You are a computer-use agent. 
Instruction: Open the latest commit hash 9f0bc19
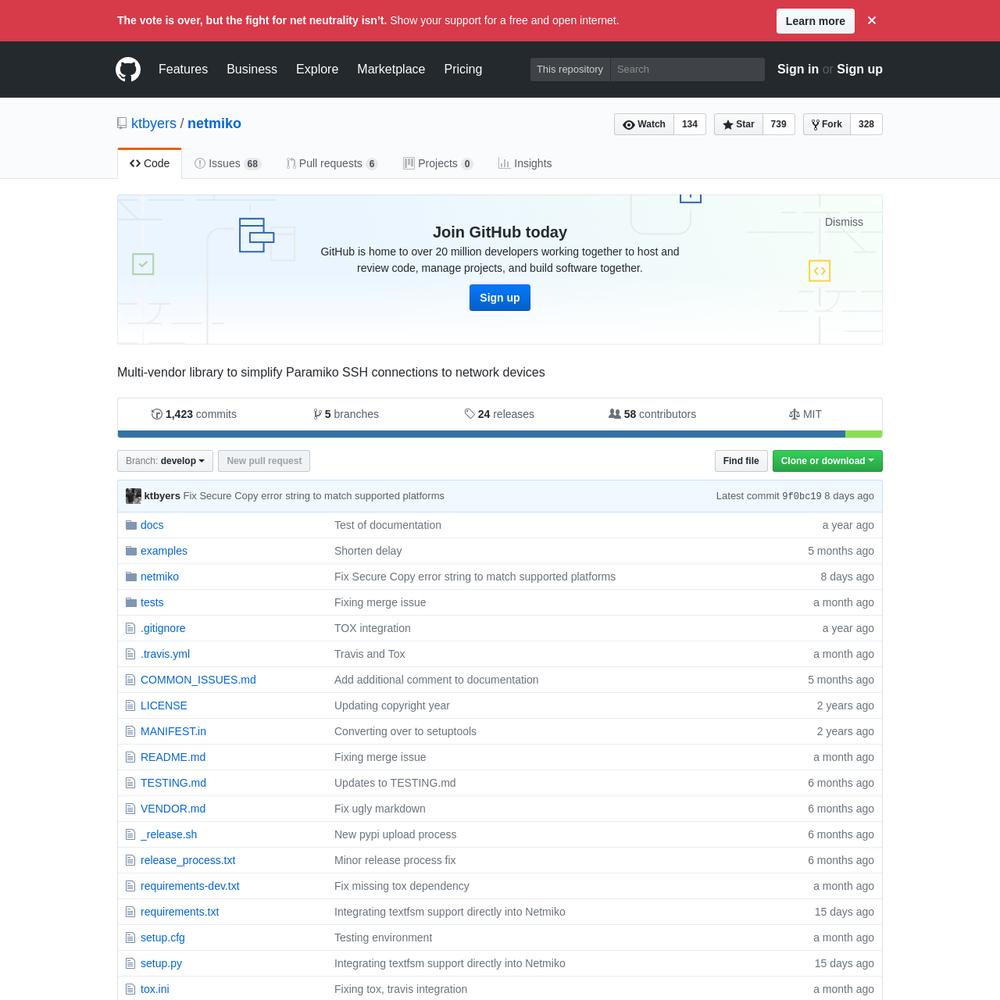[x=802, y=496]
